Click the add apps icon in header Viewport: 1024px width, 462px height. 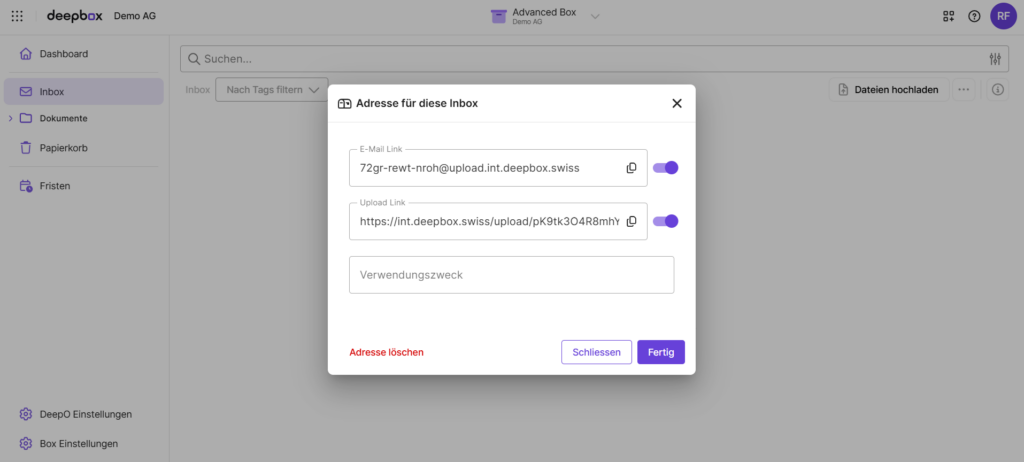[x=948, y=16]
